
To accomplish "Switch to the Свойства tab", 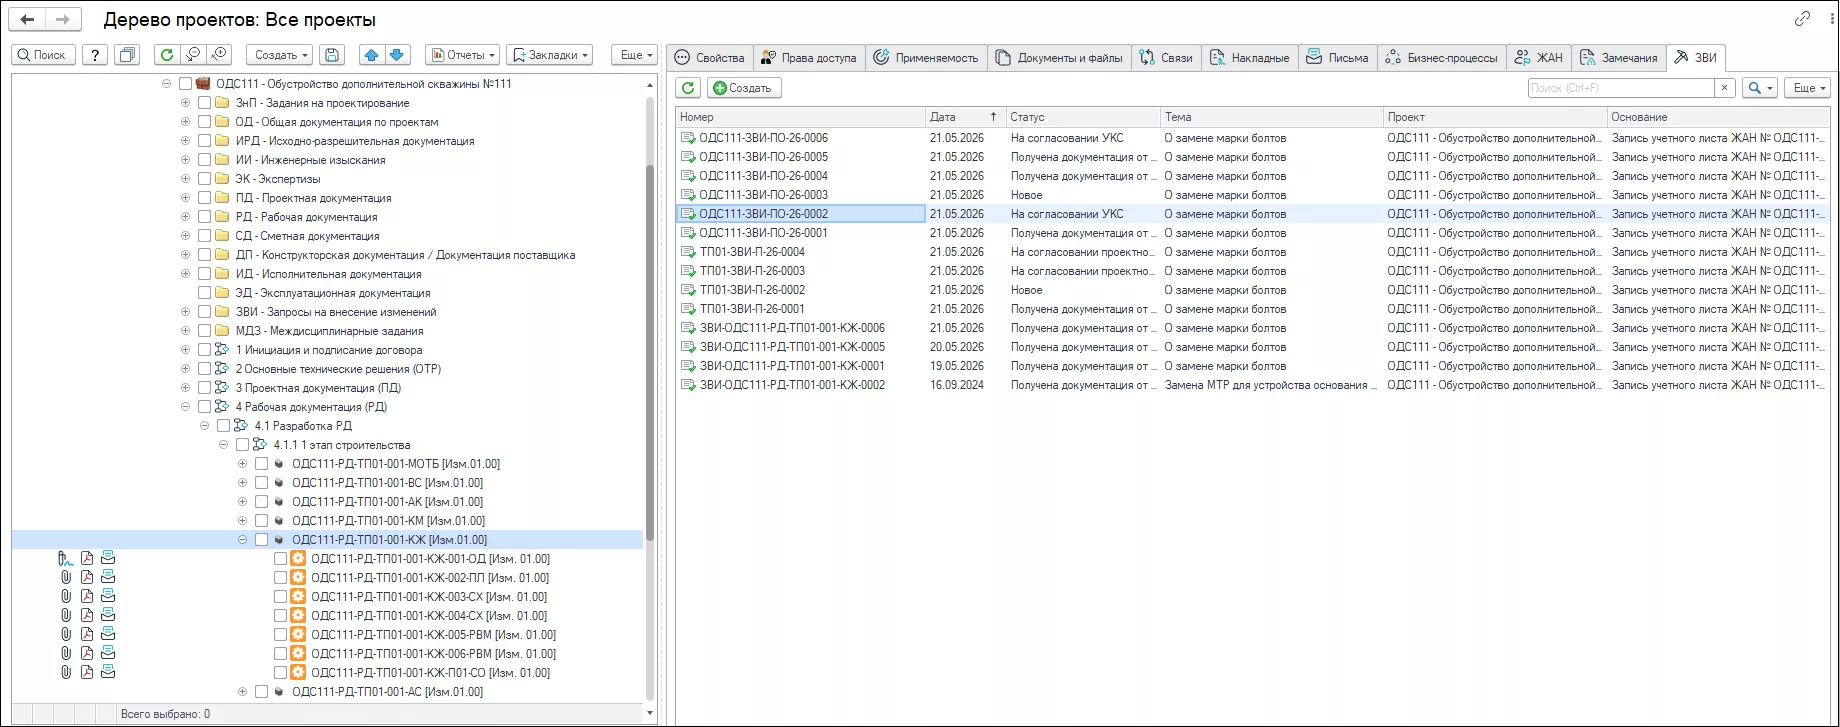I will pyautogui.click(x=709, y=58).
